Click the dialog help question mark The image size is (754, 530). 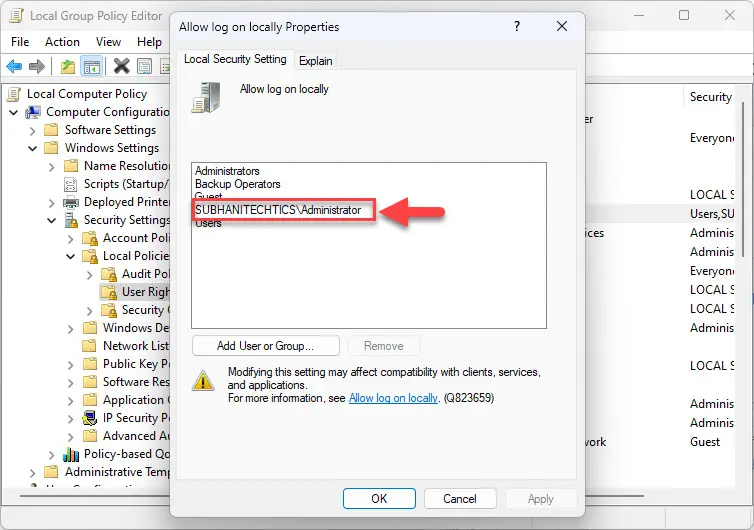pos(517,26)
